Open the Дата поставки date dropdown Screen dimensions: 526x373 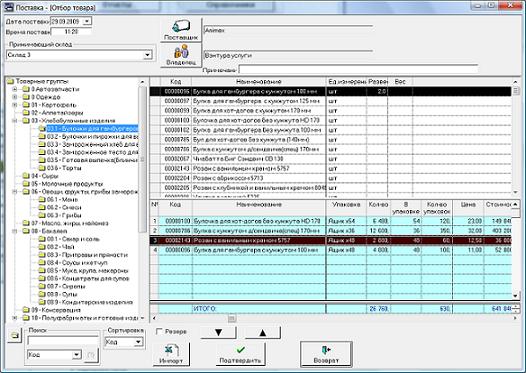point(87,21)
